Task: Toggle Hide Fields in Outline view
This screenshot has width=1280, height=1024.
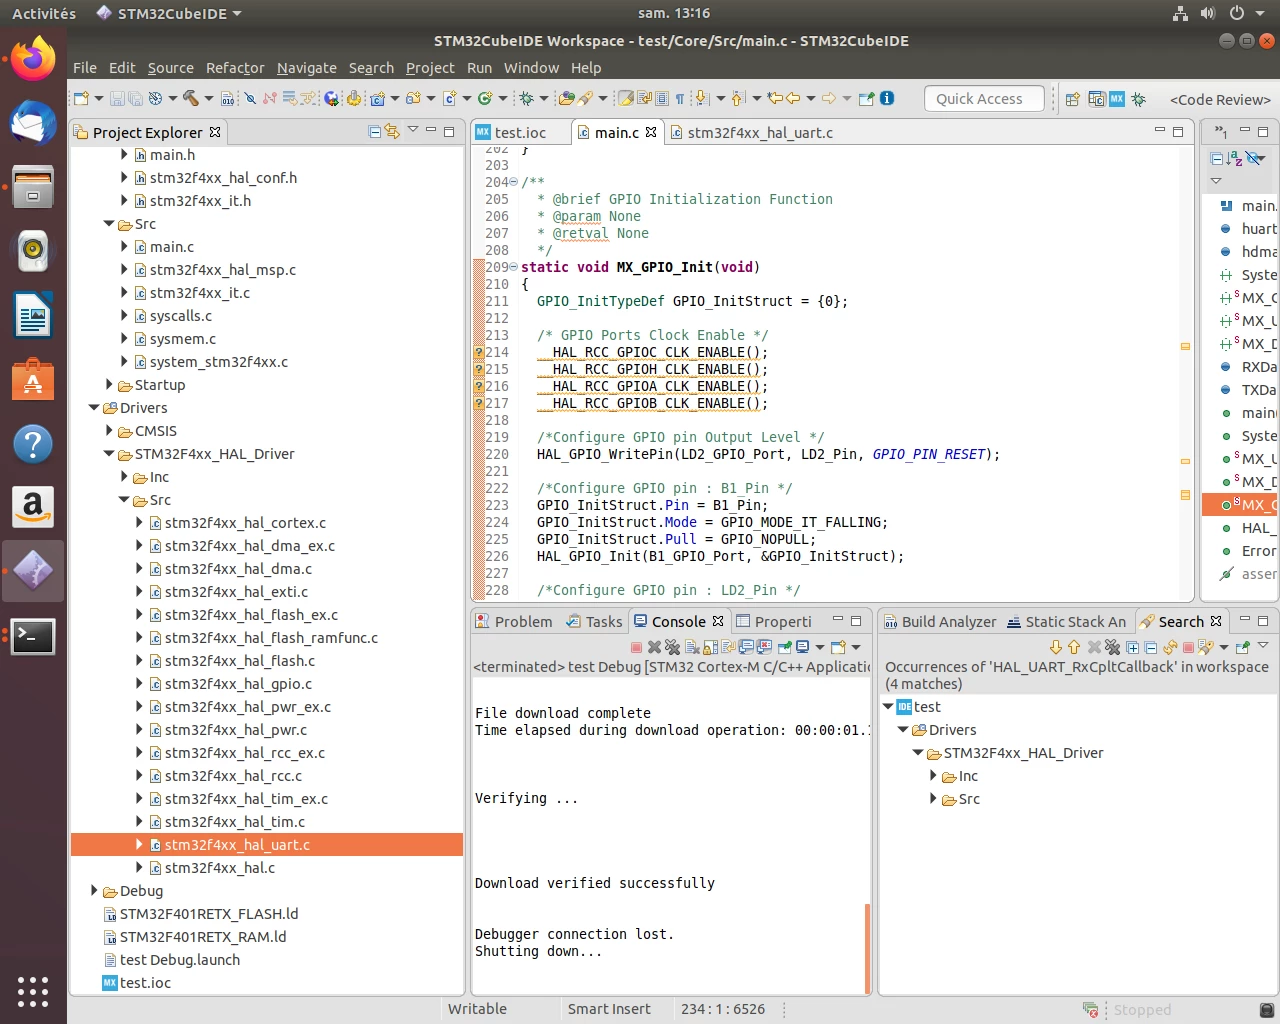Action: (1254, 158)
